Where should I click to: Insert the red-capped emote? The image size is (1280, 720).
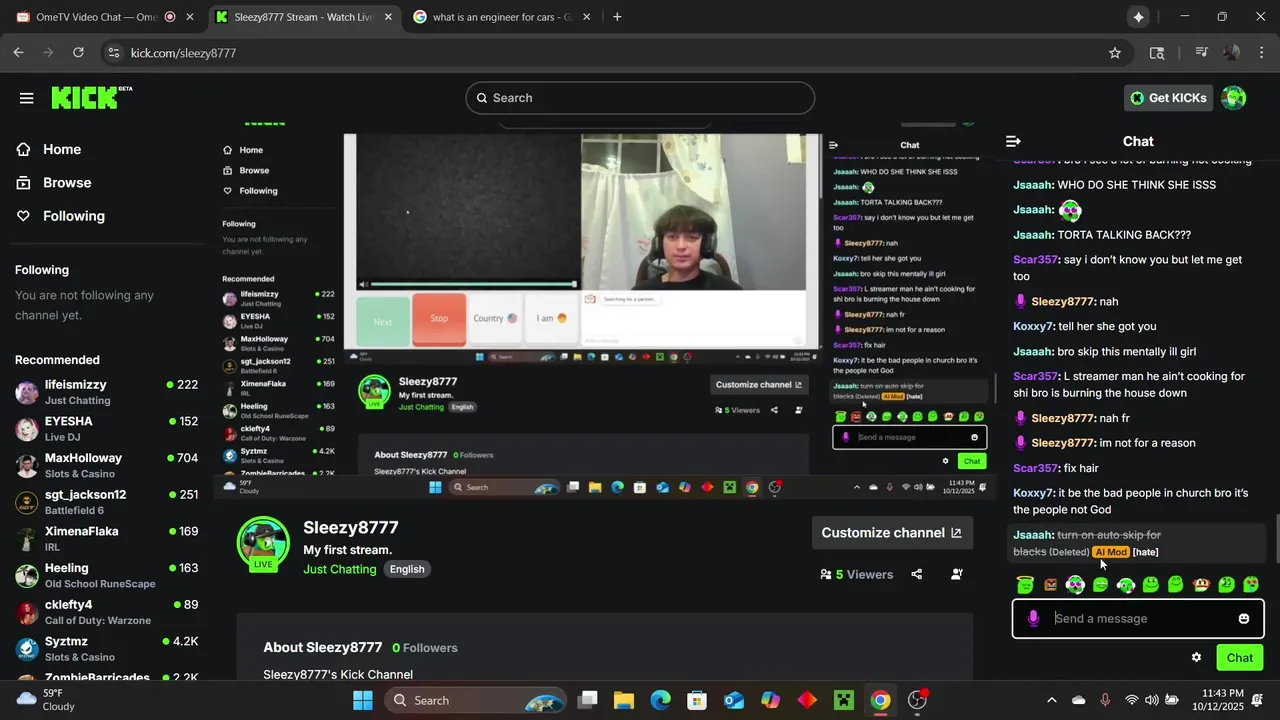coord(1201,584)
